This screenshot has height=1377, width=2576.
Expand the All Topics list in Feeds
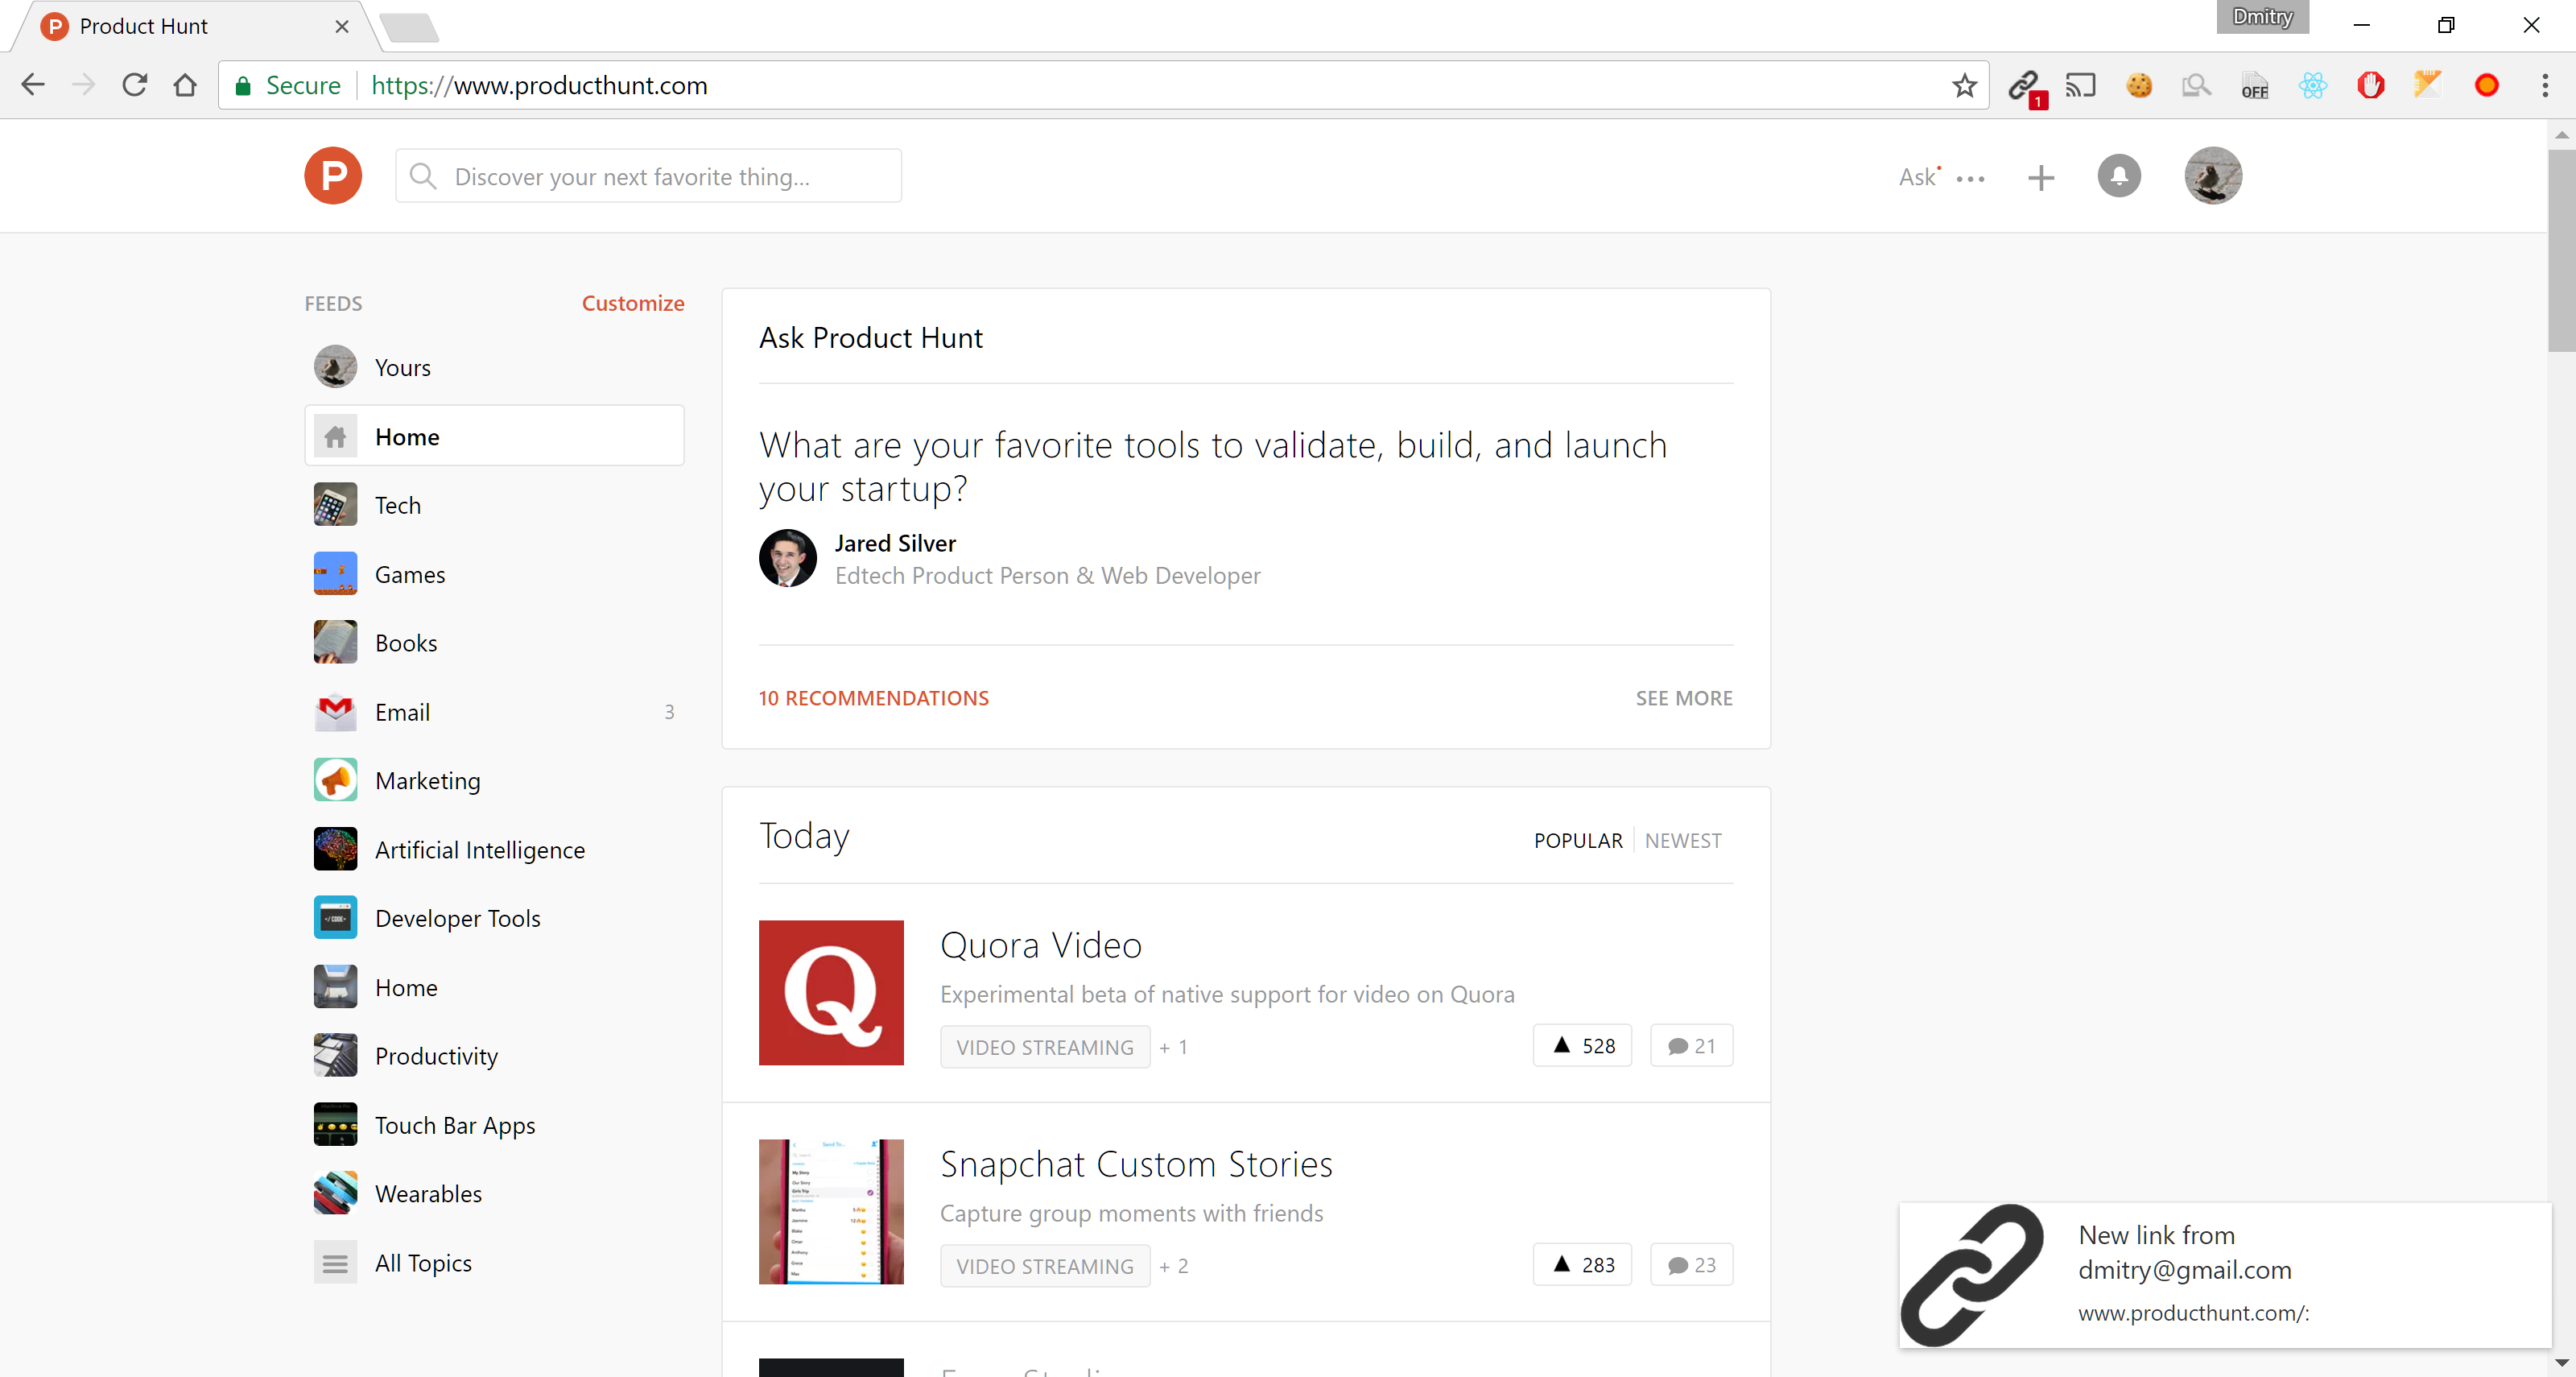tap(422, 1263)
